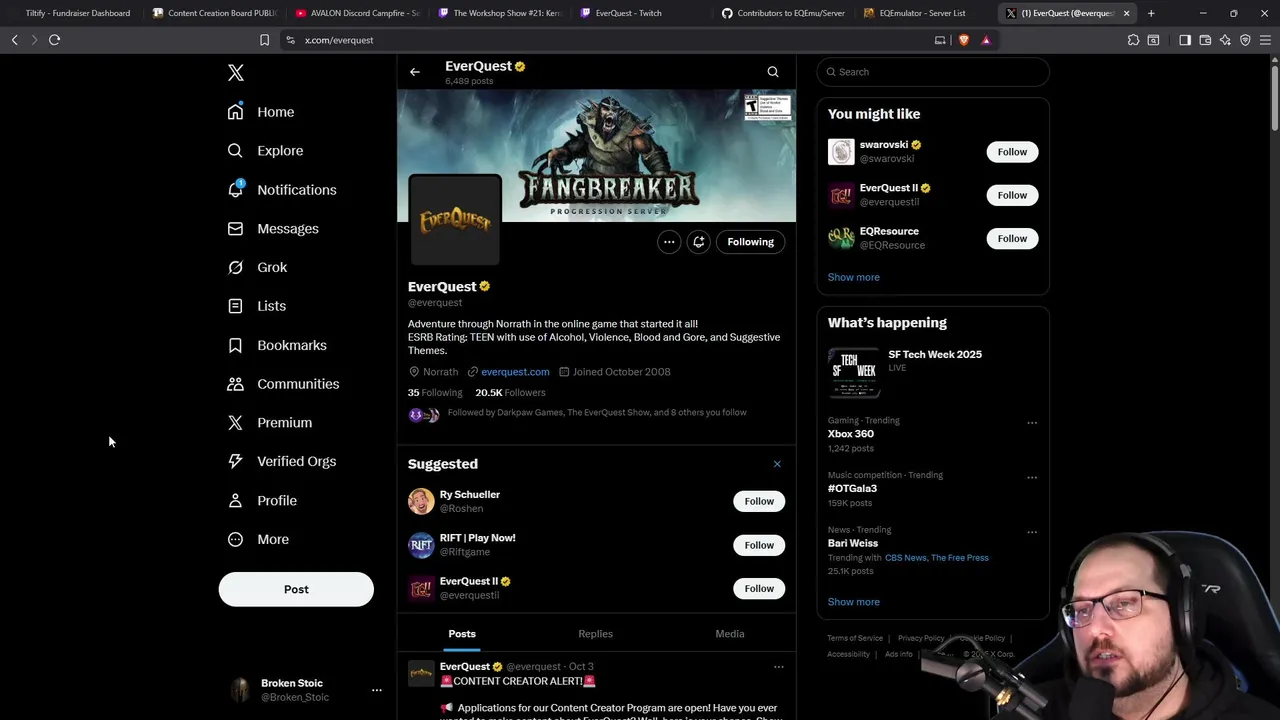Click the X logo in the sidebar
1280x720 pixels.
[235, 73]
